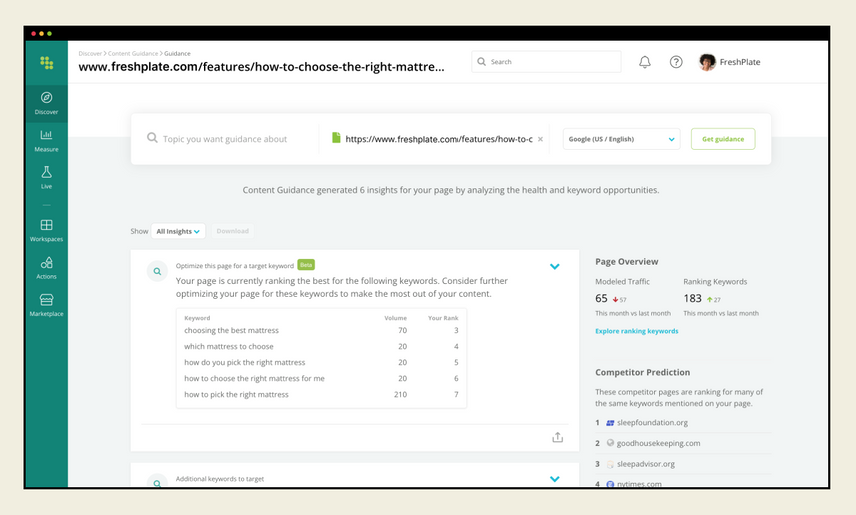Click the app logo in the sidebar
Viewport: 856px width, 515px height.
click(x=46, y=63)
